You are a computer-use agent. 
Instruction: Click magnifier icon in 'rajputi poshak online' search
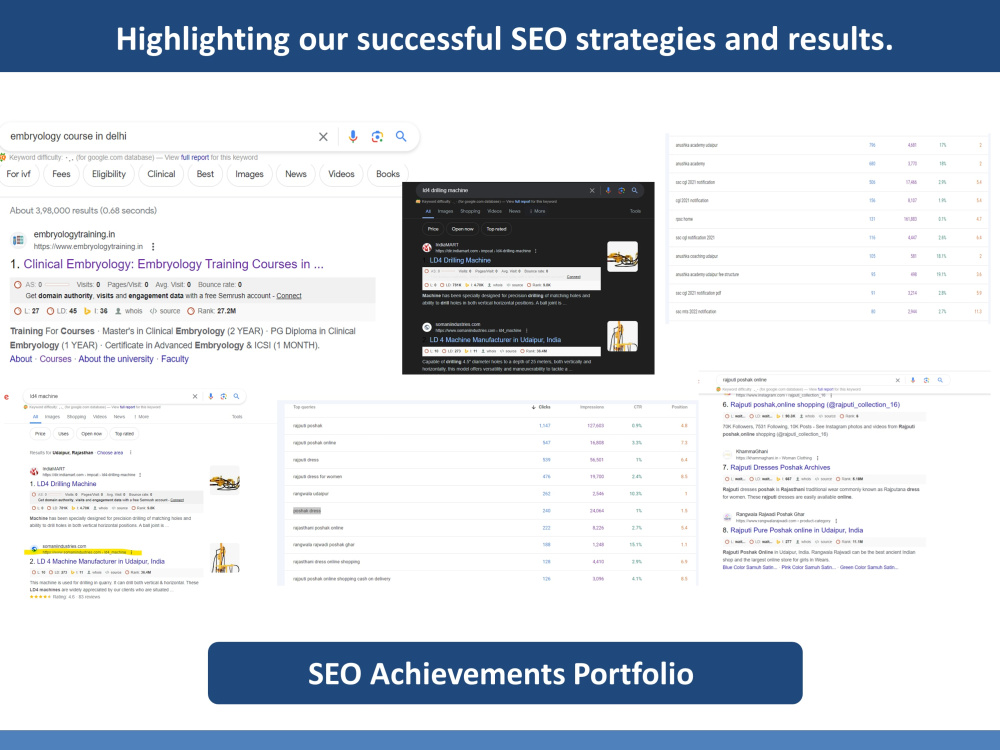940,380
